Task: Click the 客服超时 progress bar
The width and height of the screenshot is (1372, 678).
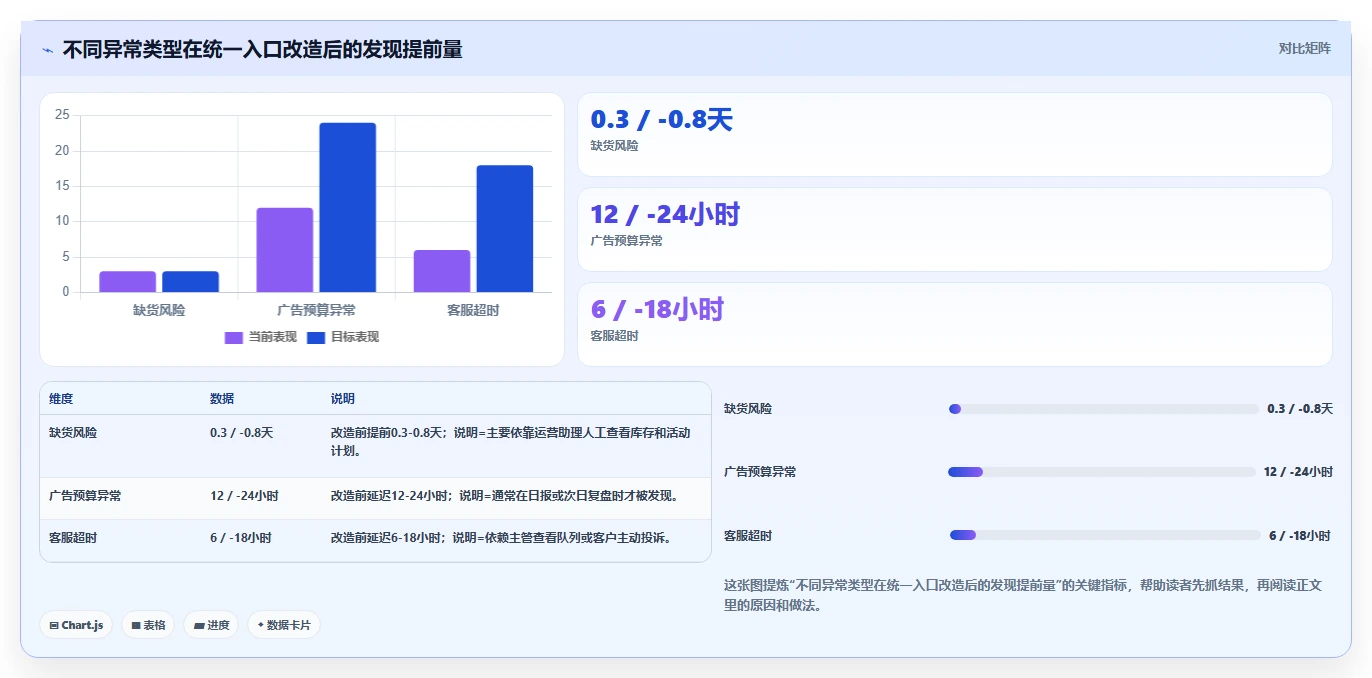Action: click(x=1105, y=535)
